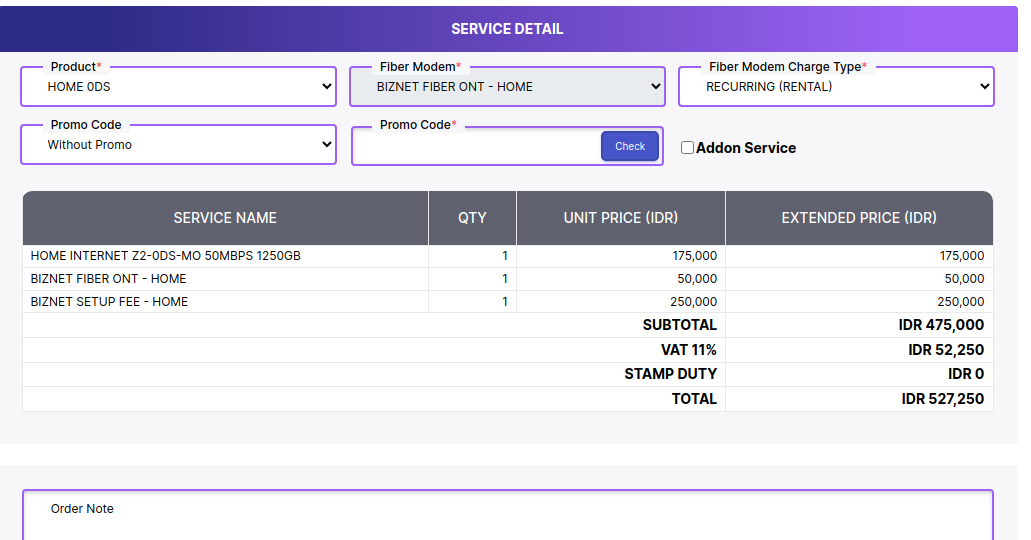Click the Order Note text area
1031x540 pixels.
(508, 515)
